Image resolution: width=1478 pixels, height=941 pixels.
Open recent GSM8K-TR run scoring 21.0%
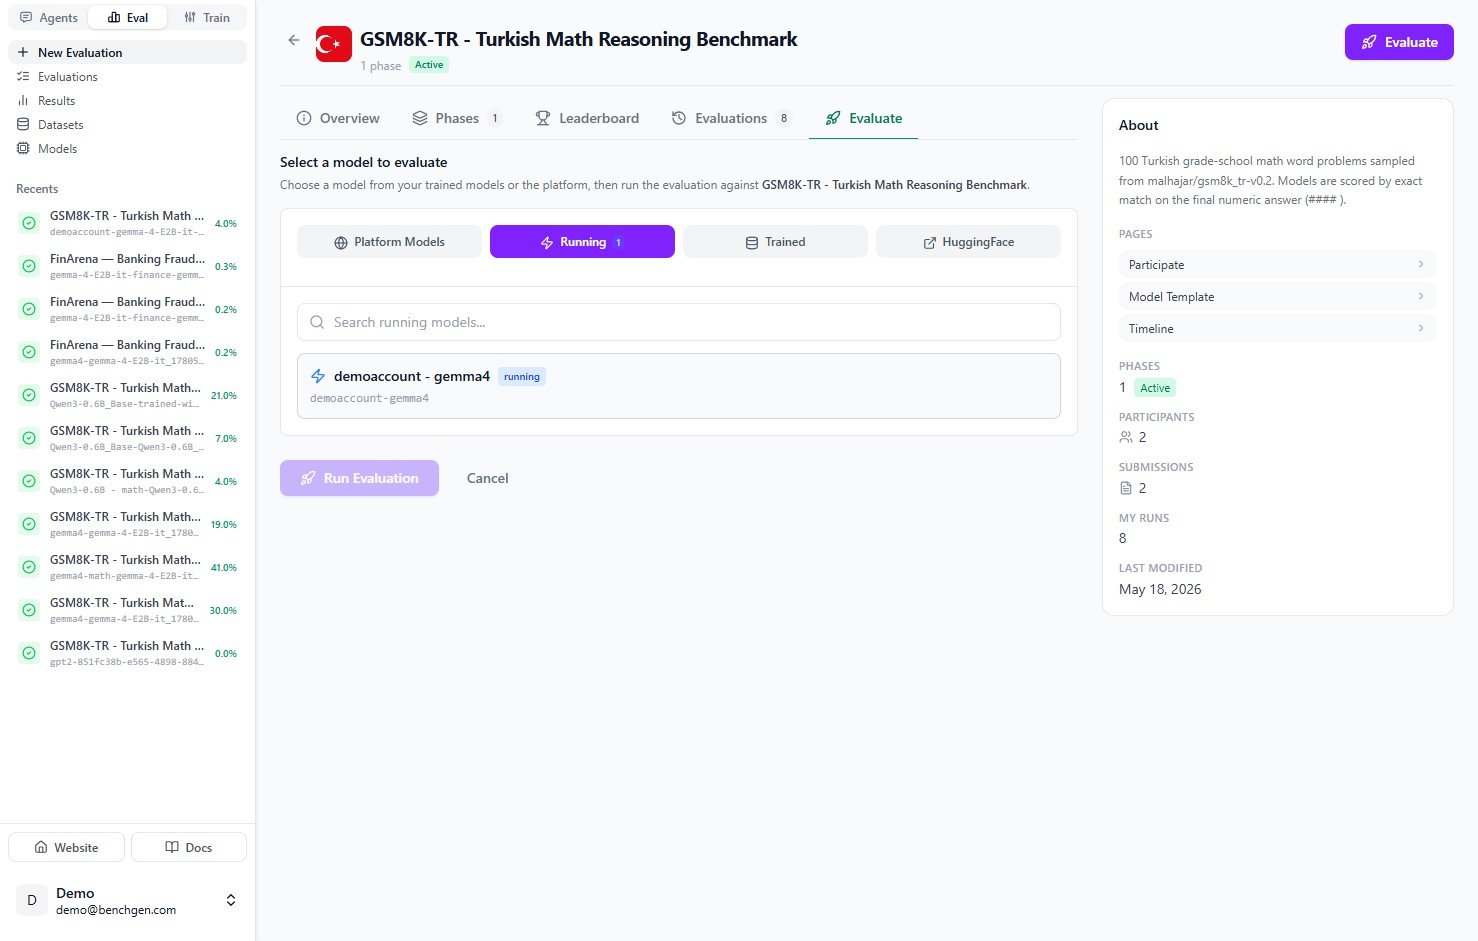coord(127,395)
